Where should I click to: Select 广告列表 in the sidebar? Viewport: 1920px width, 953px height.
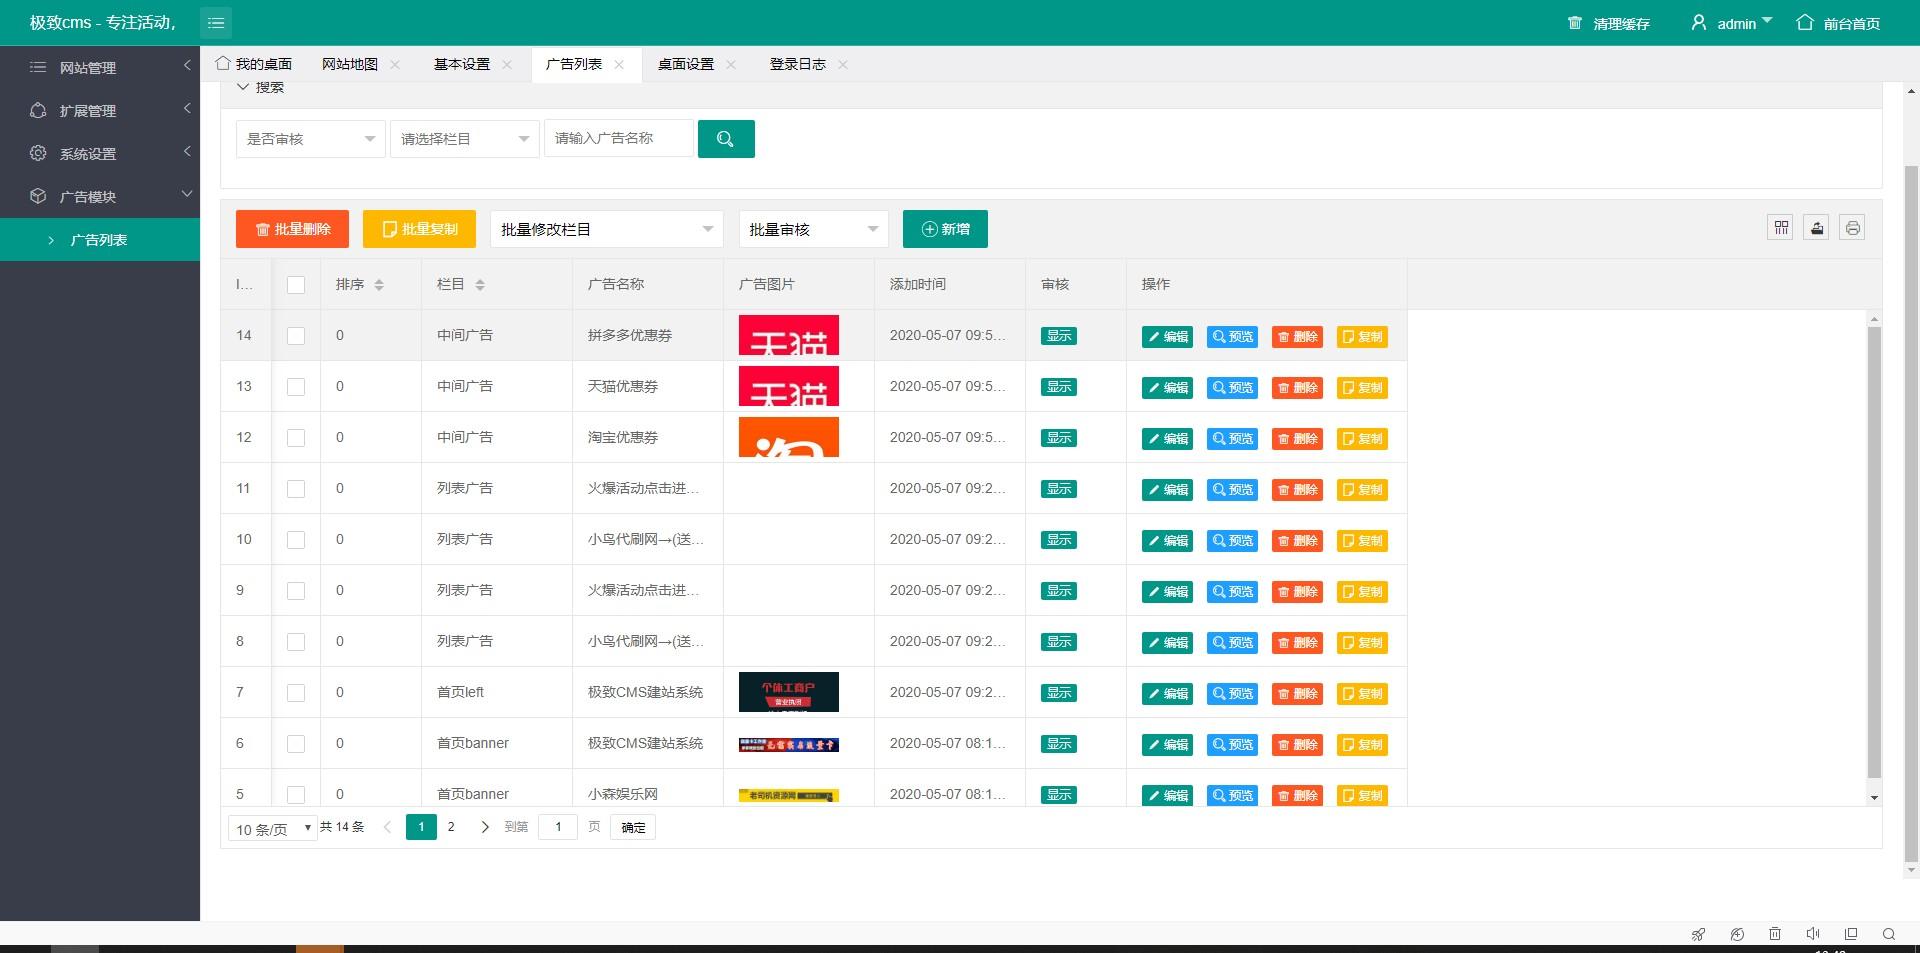pyautogui.click(x=100, y=240)
